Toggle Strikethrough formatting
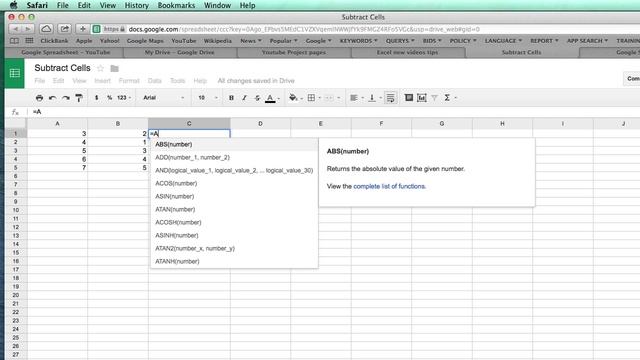640x360 pixels. [x=257, y=98]
